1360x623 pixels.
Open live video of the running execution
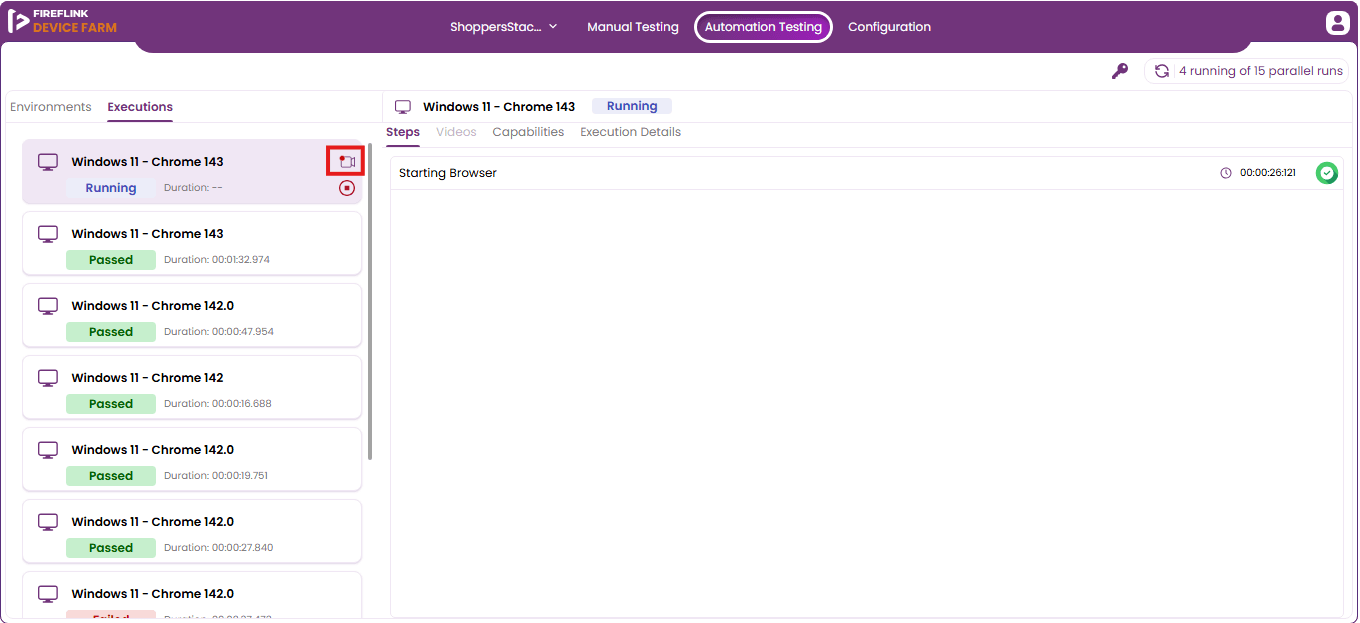[347, 162]
